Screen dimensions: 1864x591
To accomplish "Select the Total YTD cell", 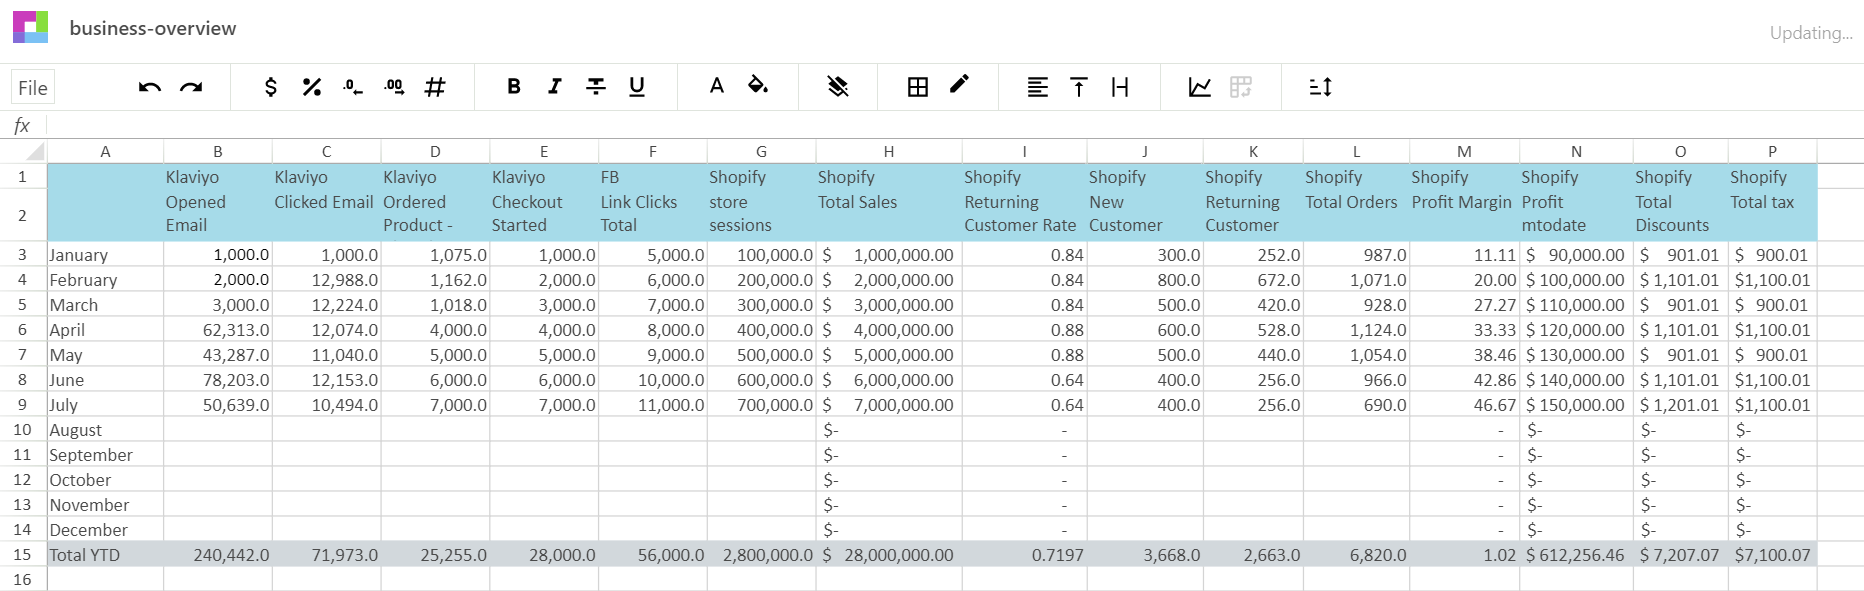I will pos(105,554).
